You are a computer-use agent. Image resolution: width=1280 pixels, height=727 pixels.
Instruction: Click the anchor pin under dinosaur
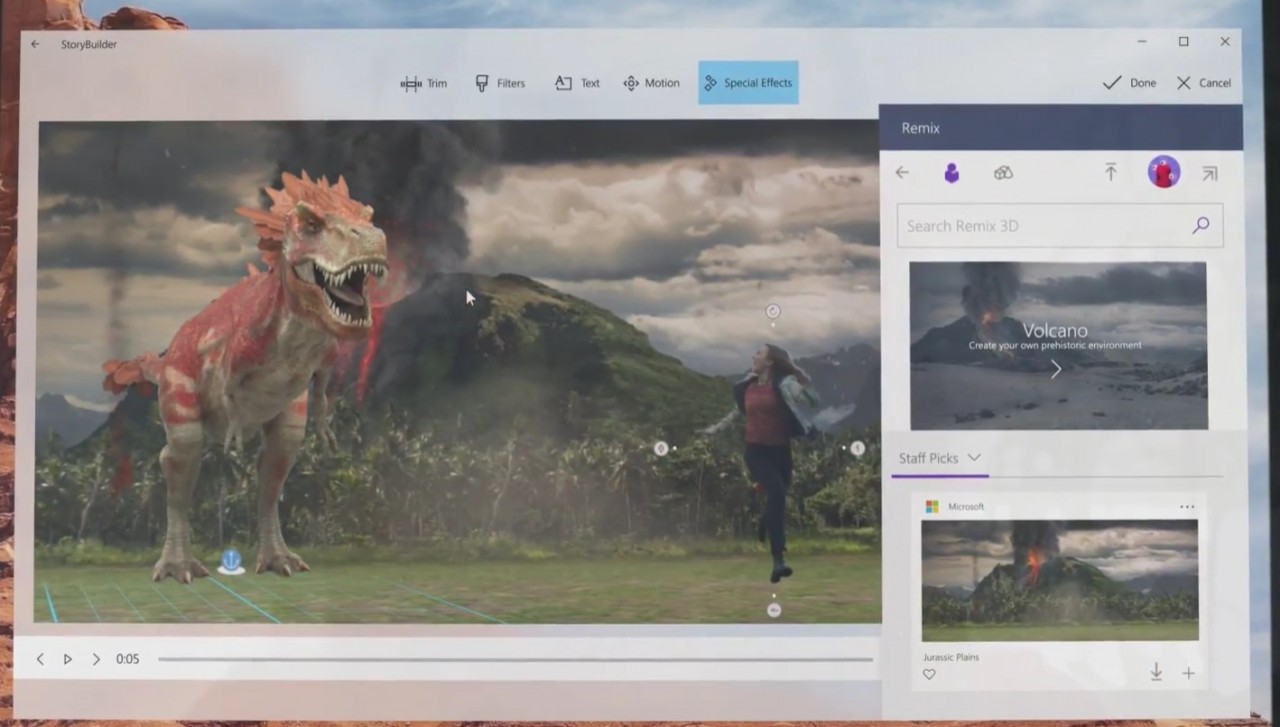coord(231,562)
